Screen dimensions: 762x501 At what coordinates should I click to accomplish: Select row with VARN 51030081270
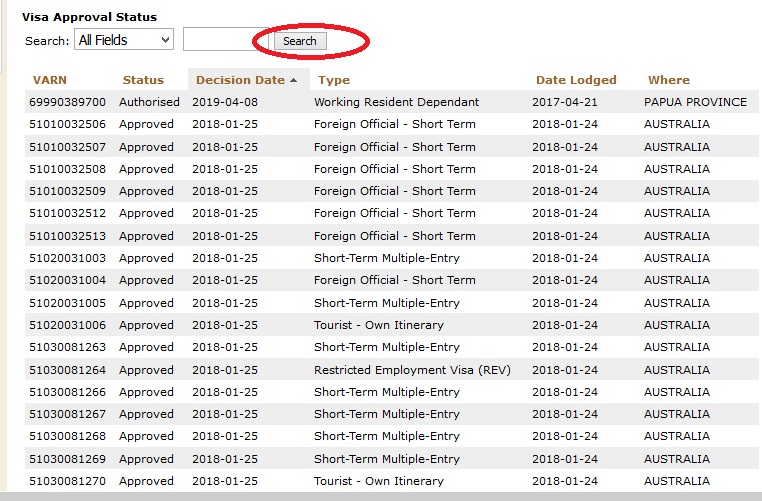point(69,481)
